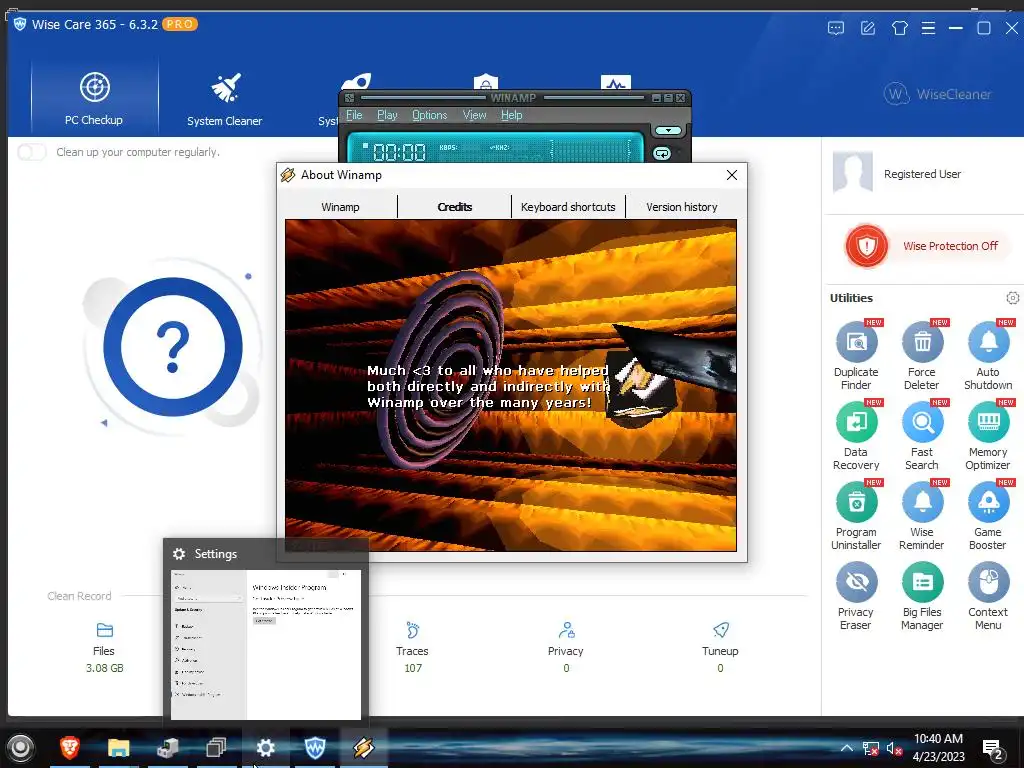Launch Program Uninstaller utility

click(x=856, y=516)
